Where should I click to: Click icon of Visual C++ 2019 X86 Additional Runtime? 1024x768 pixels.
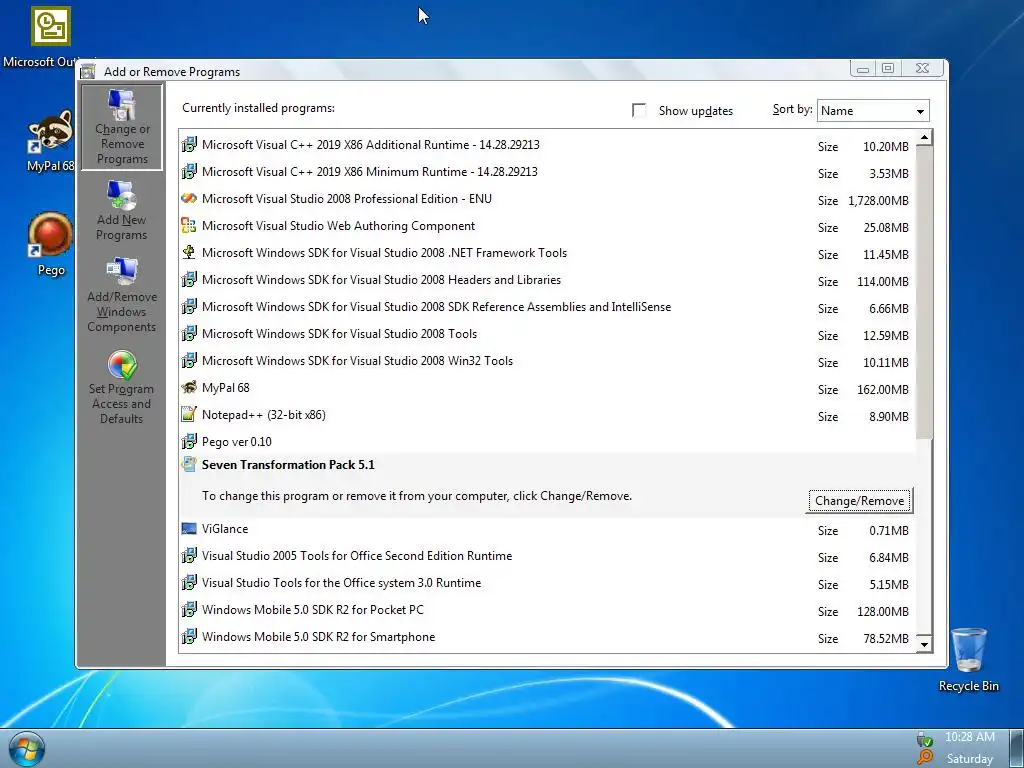click(189, 145)
